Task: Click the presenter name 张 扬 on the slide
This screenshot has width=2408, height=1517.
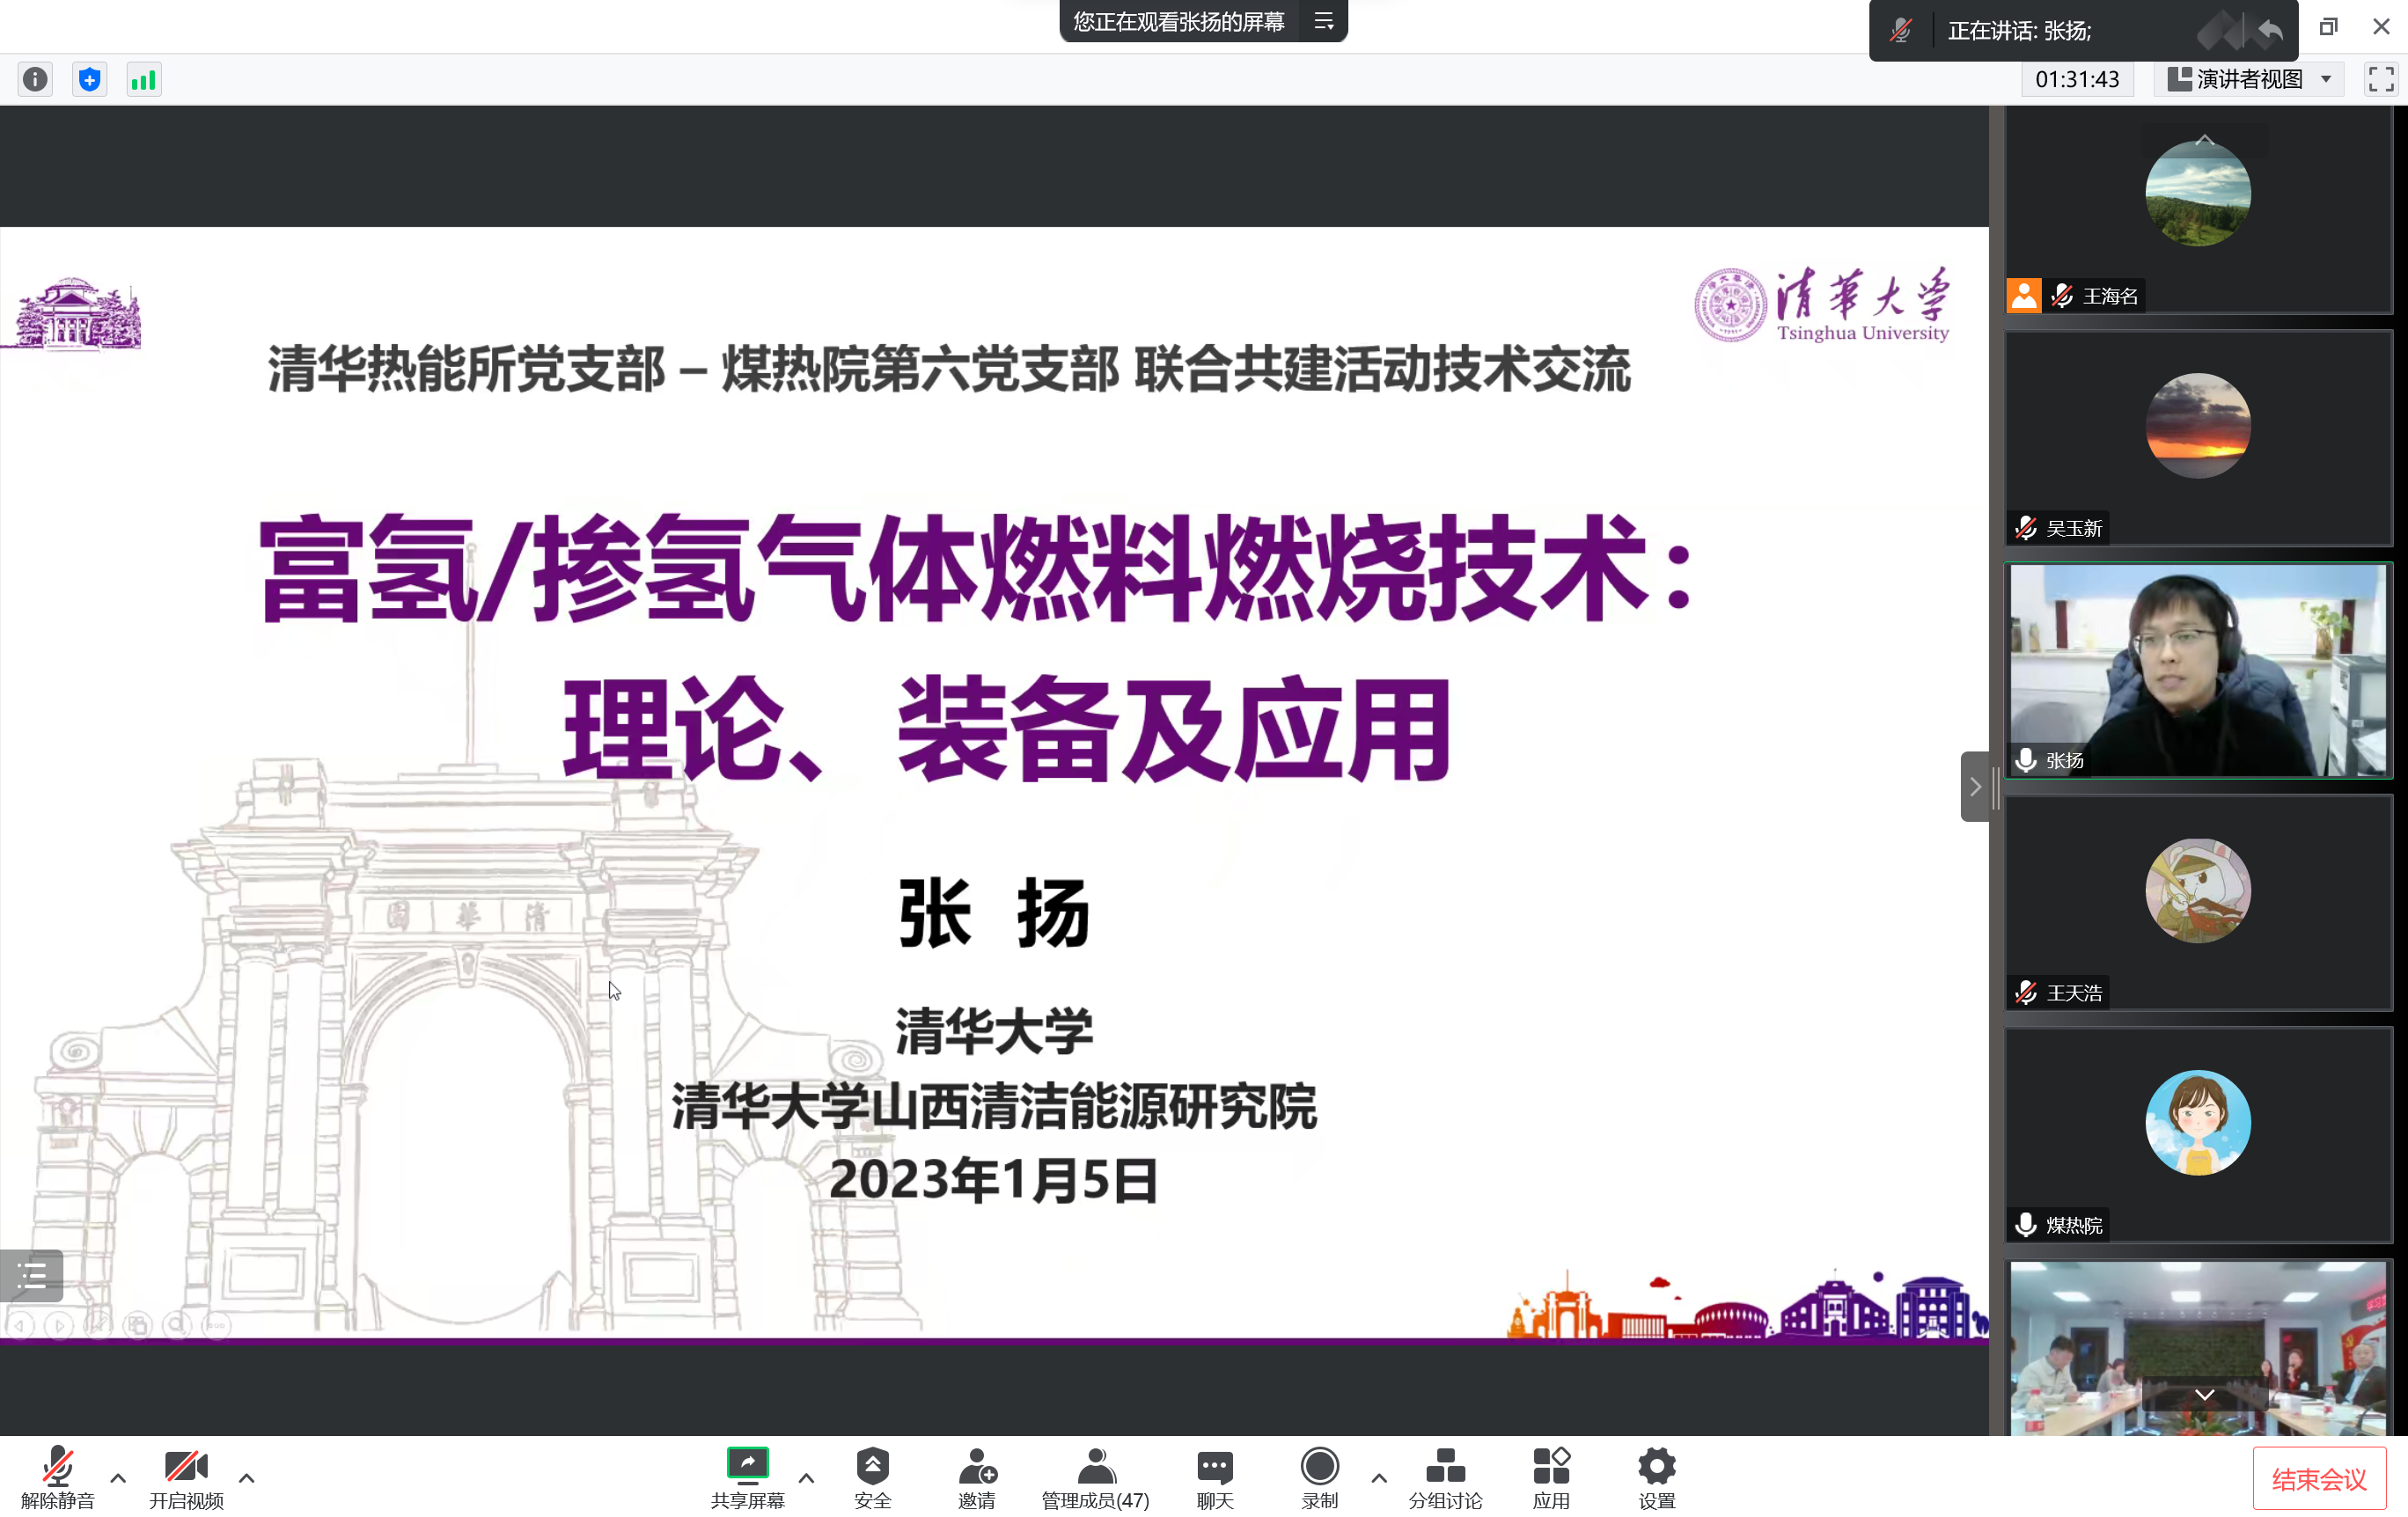Action: tap(994, 912)
